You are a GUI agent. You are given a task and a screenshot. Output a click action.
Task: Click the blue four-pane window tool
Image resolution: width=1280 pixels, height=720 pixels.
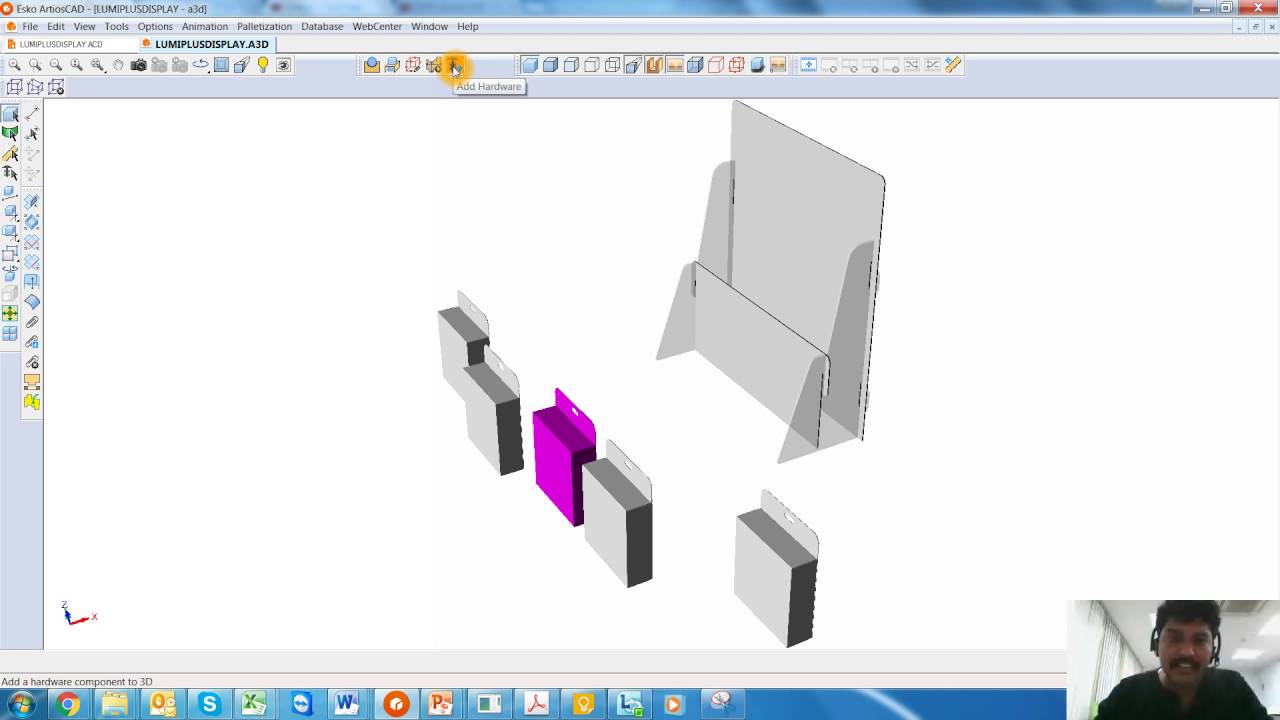[10, 331]
